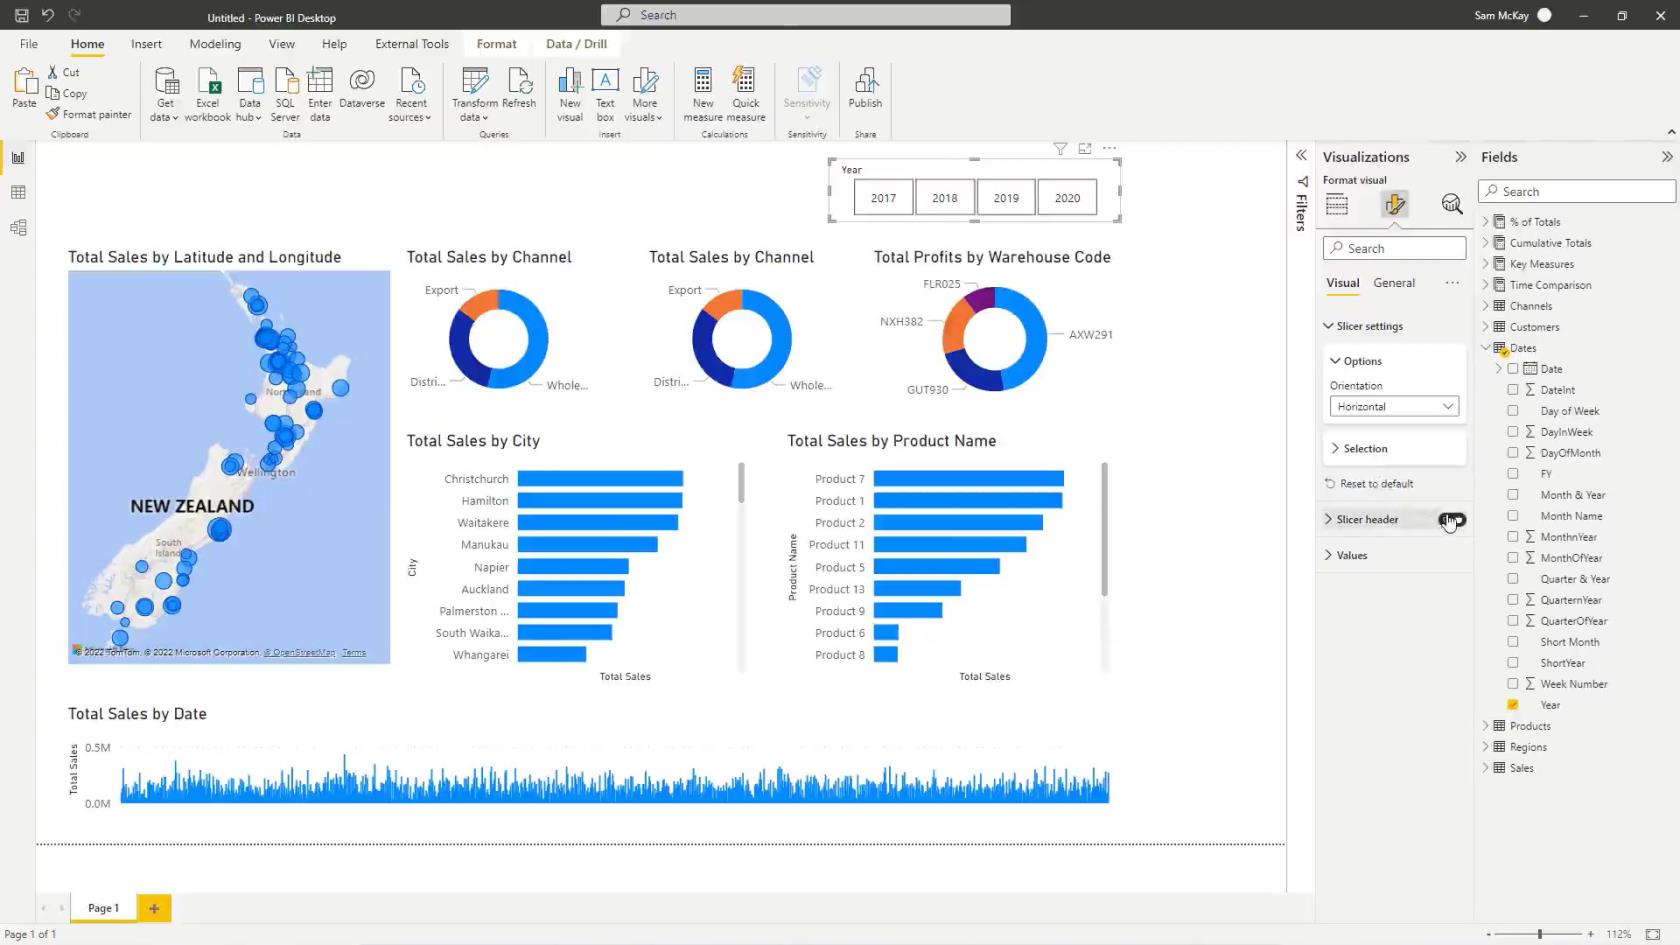This screenshot has height=945, width=1680.
Task: Click the Format painter tool
Action: (x=89, y=114)
